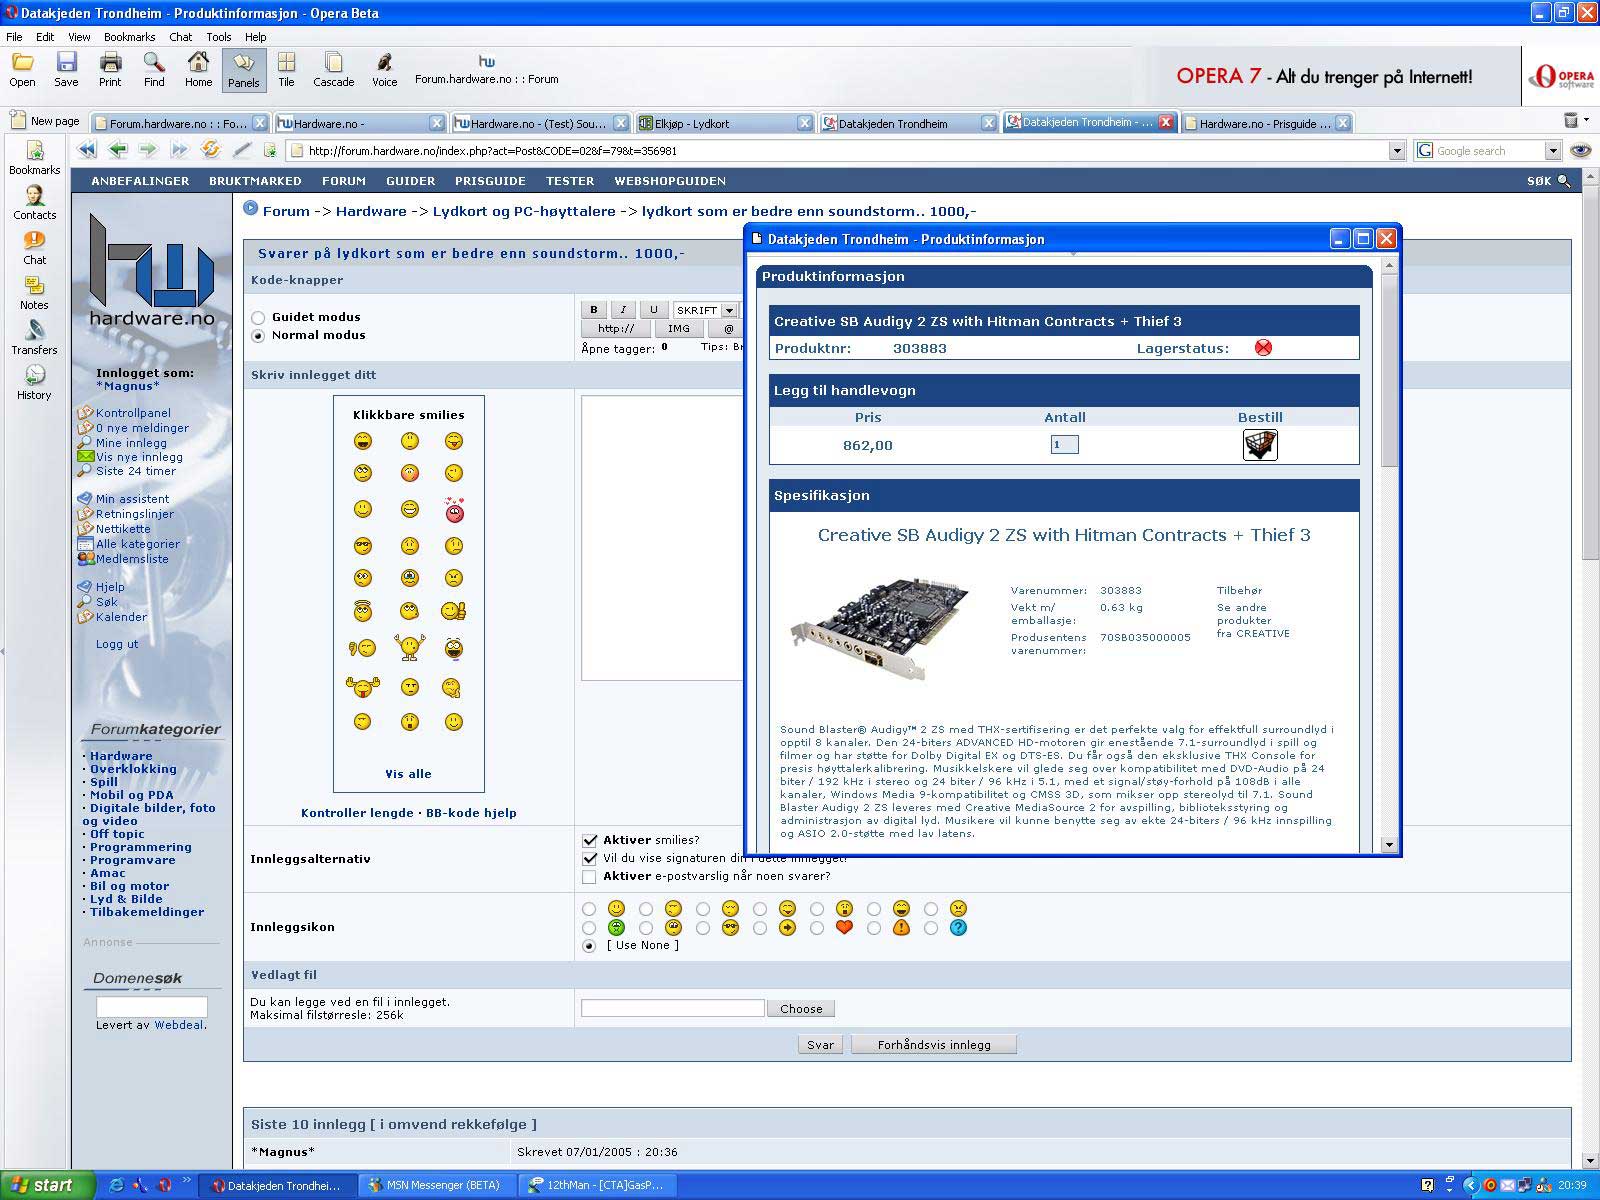
Task: Reload the page with the reload icon
Action: point(210,150)
